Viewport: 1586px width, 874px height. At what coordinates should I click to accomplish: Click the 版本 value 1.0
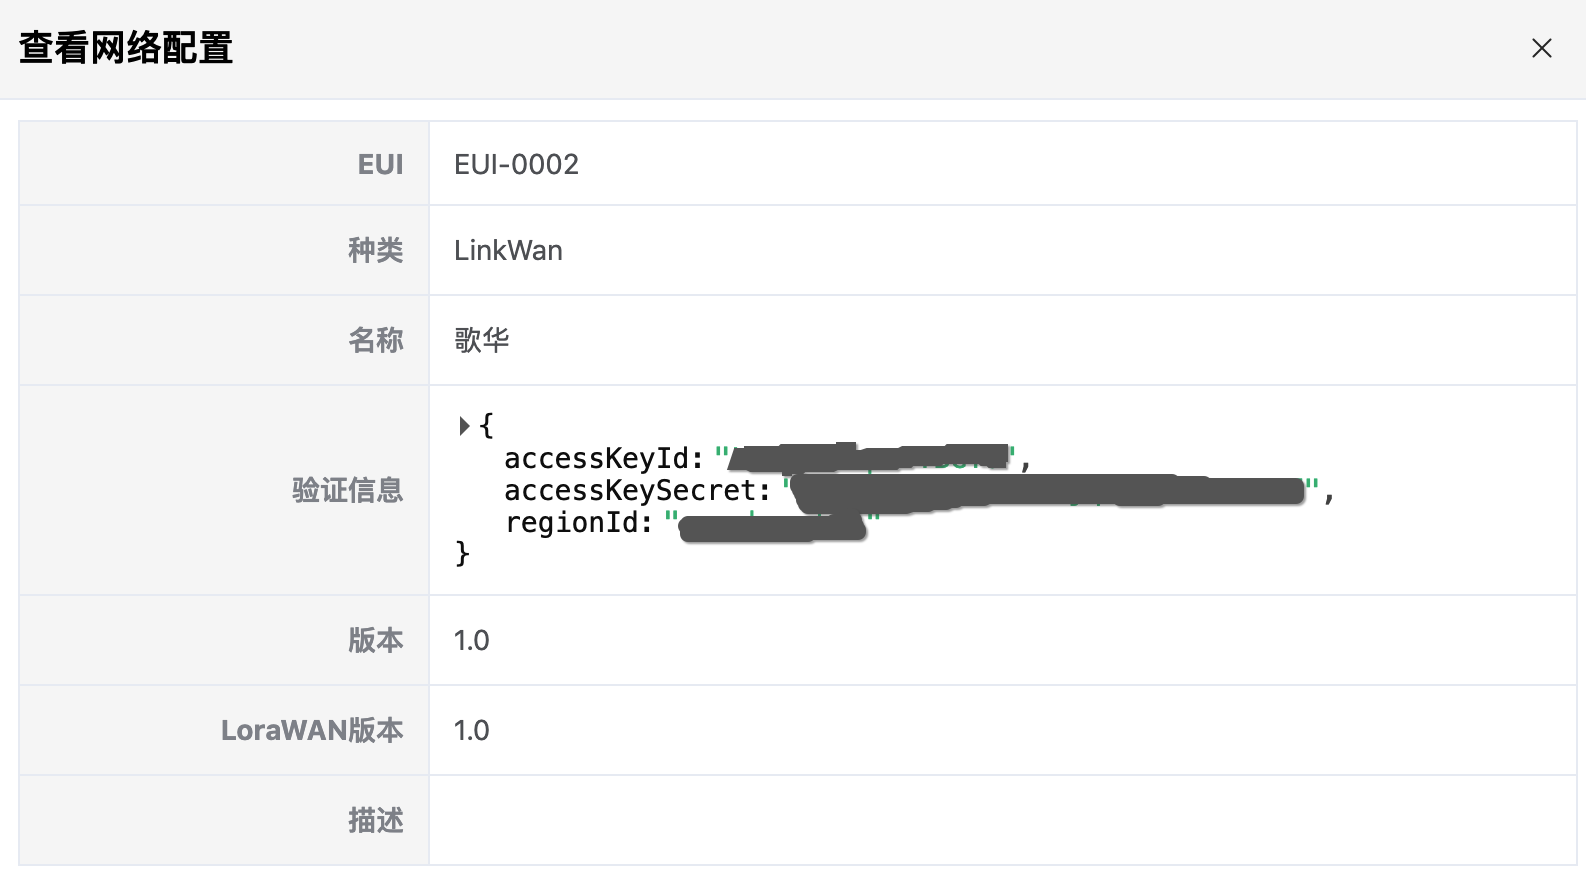[x=472, y=640]
